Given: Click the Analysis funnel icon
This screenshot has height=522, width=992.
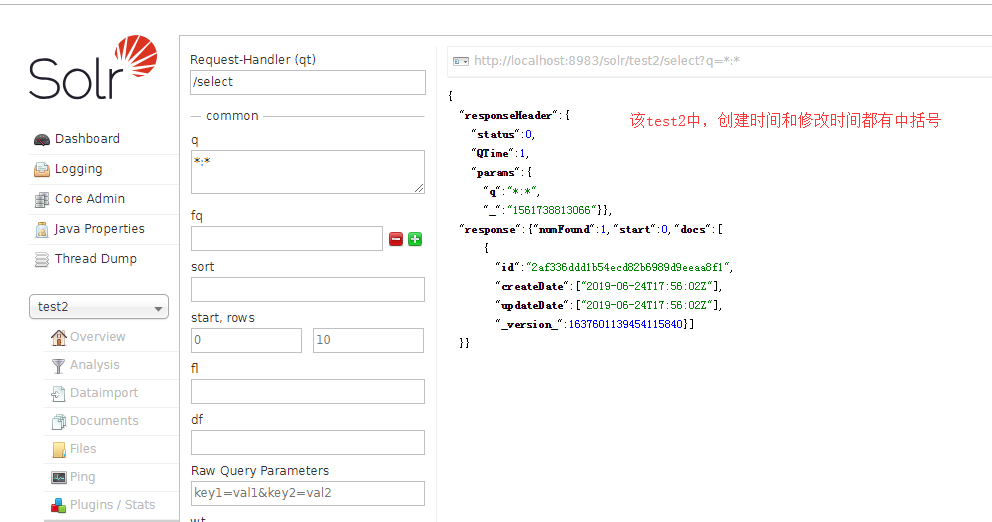Looking at the screenshot, I should click(x=58, y=366).
